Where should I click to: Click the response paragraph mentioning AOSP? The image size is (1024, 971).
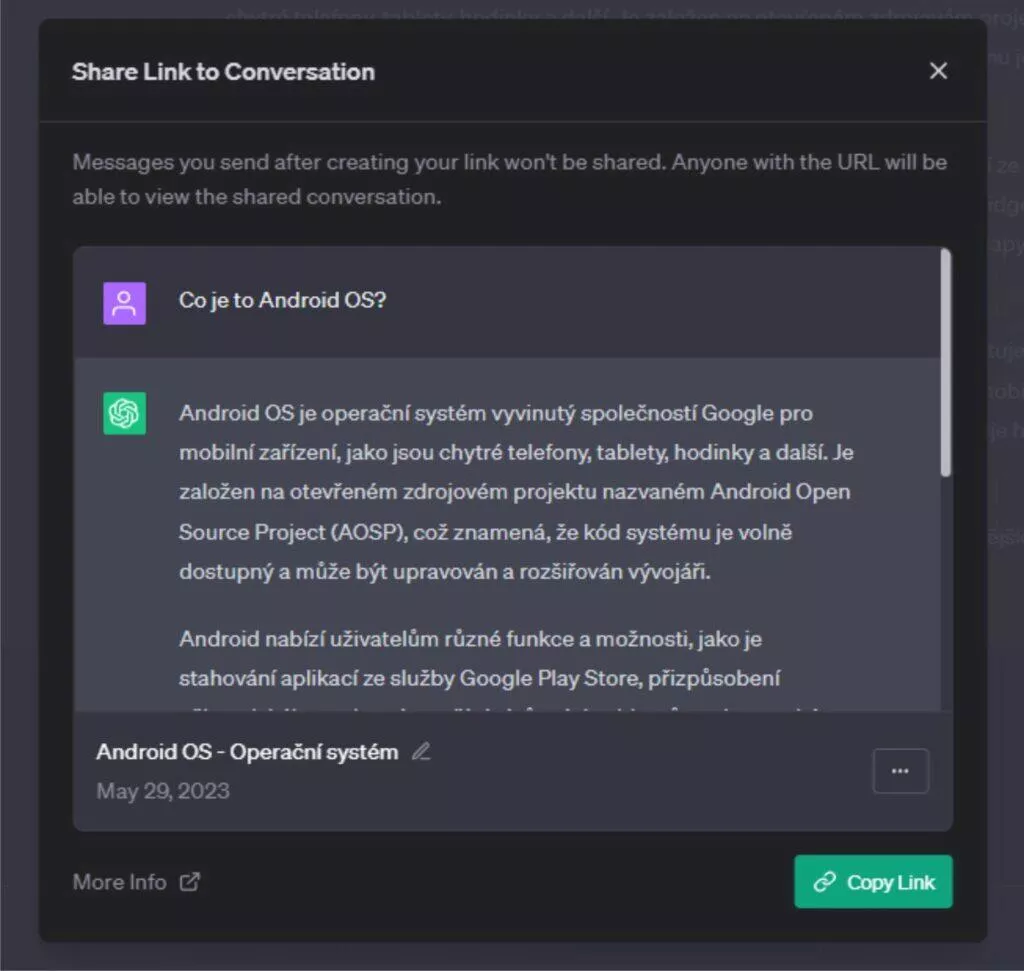[x=516, y=492]
